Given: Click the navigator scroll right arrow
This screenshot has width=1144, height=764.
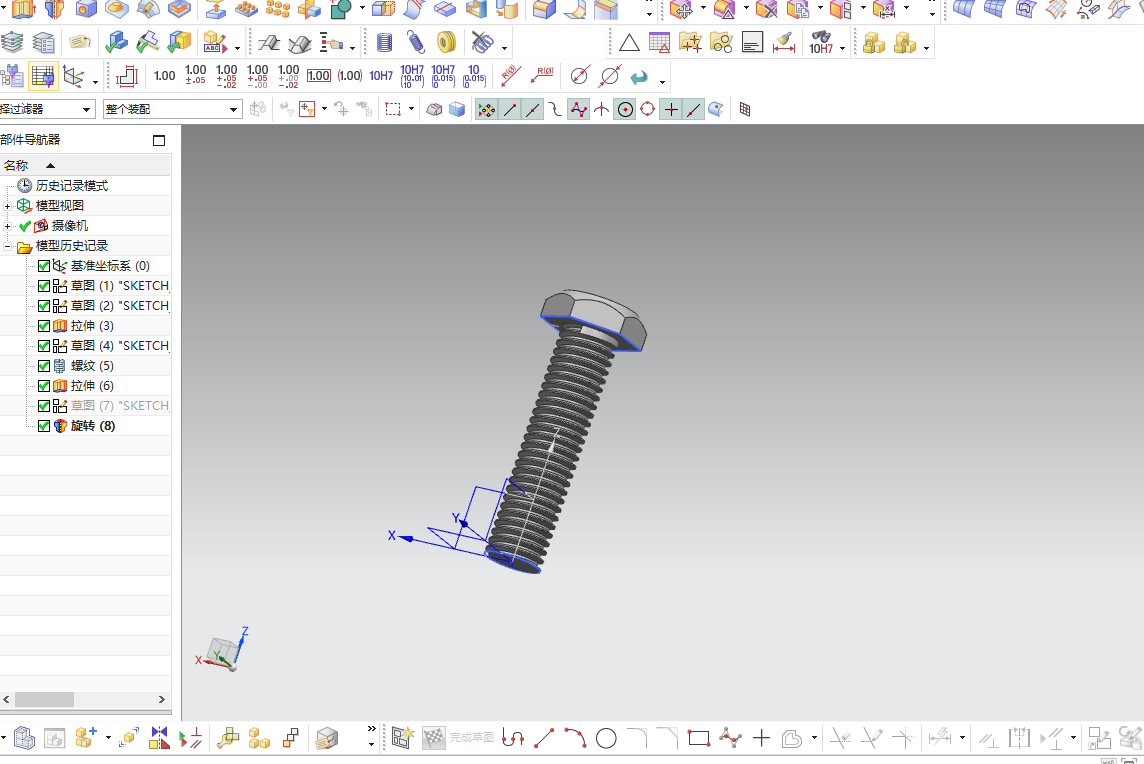Looking at the screenshot, I should [x=162, y=699].
